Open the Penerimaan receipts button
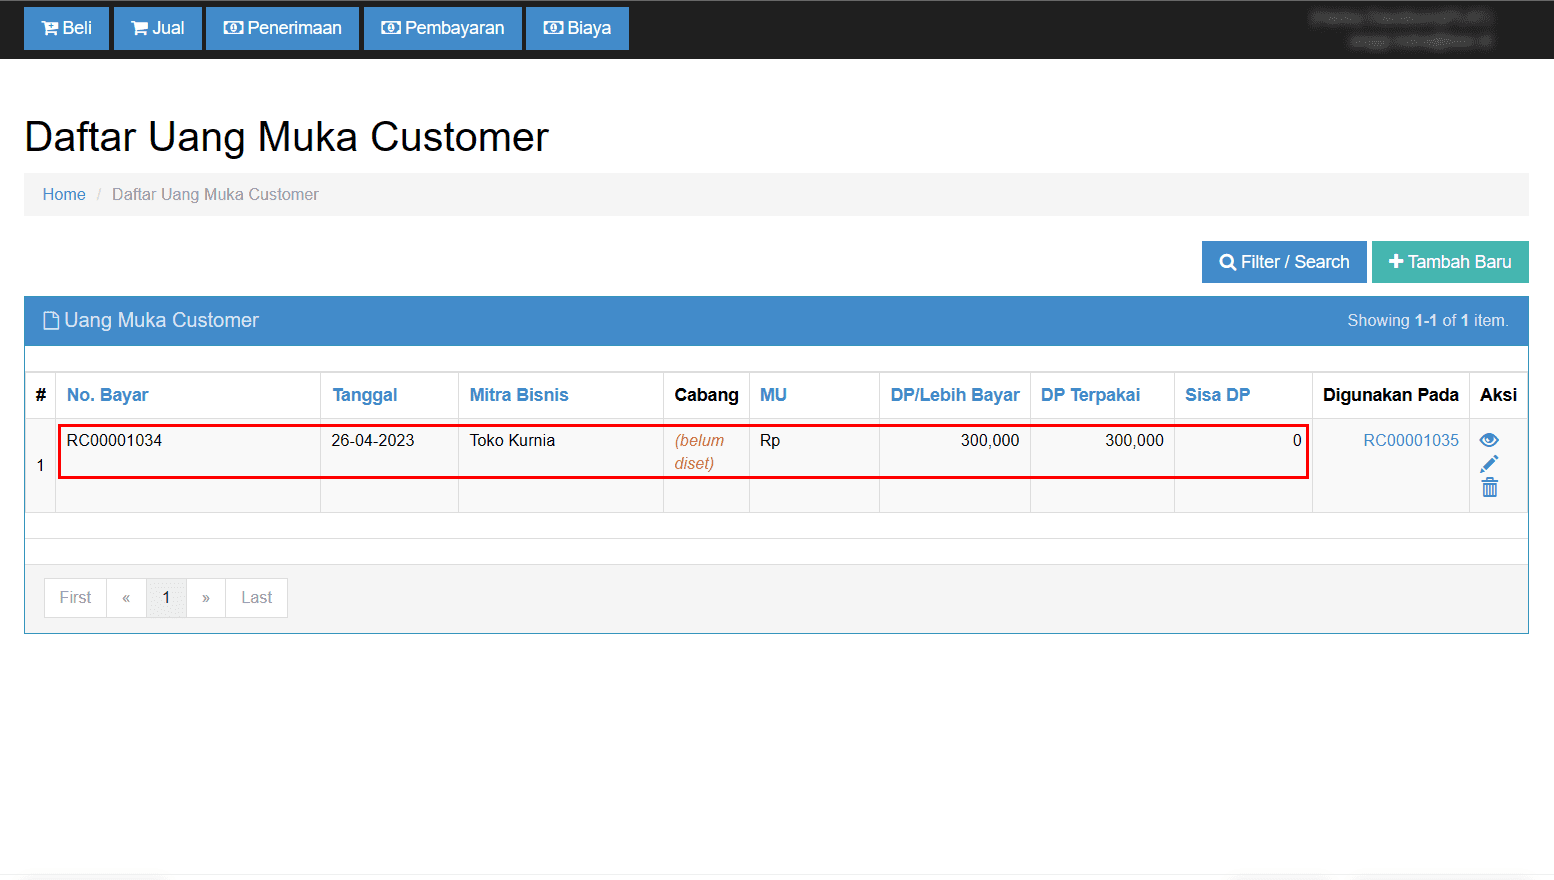The height and width of the screenshot is (880, 1554). tap(282, 28)
